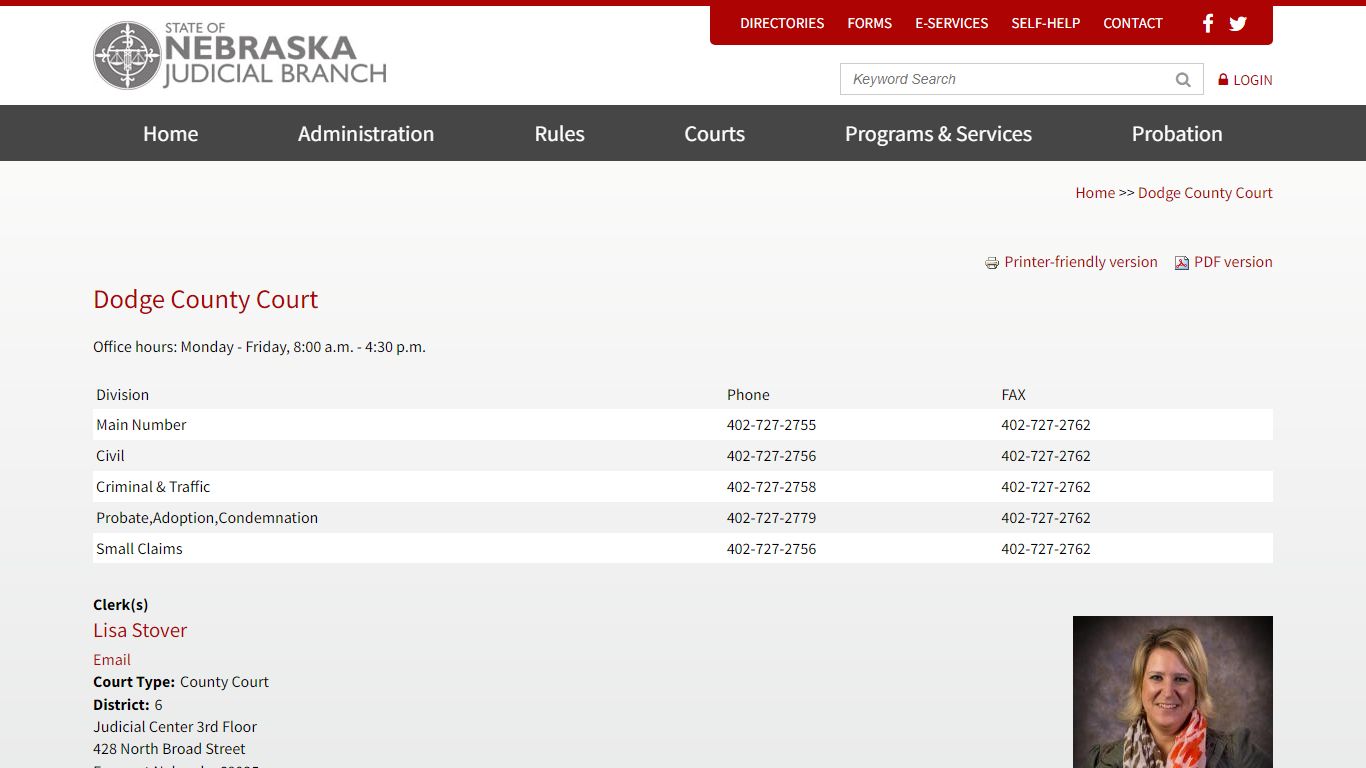Click the Dodge County Court heading
1366x768 pixels.
pos(205,299)
